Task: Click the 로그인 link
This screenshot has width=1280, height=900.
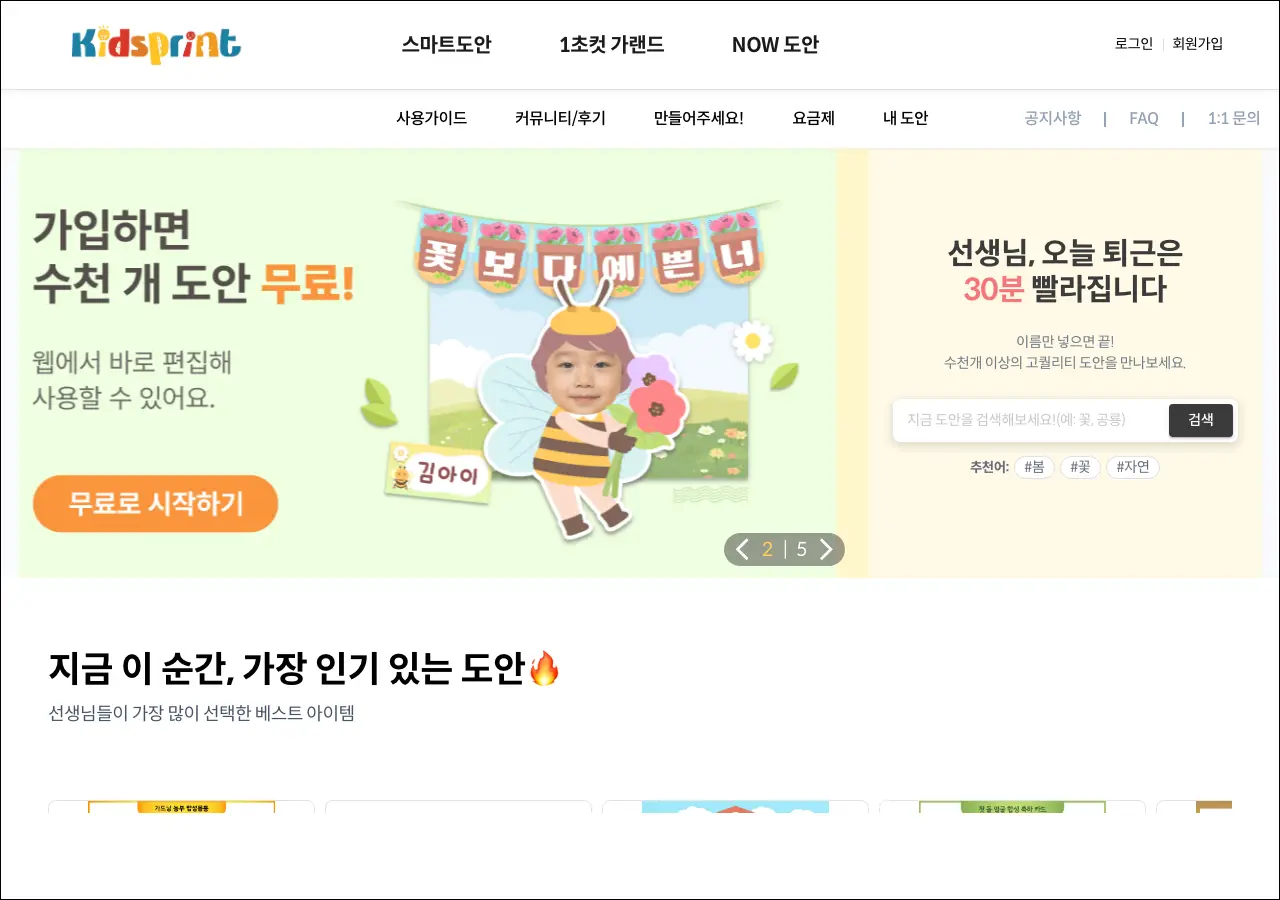Action: (x=1134, y=44)
